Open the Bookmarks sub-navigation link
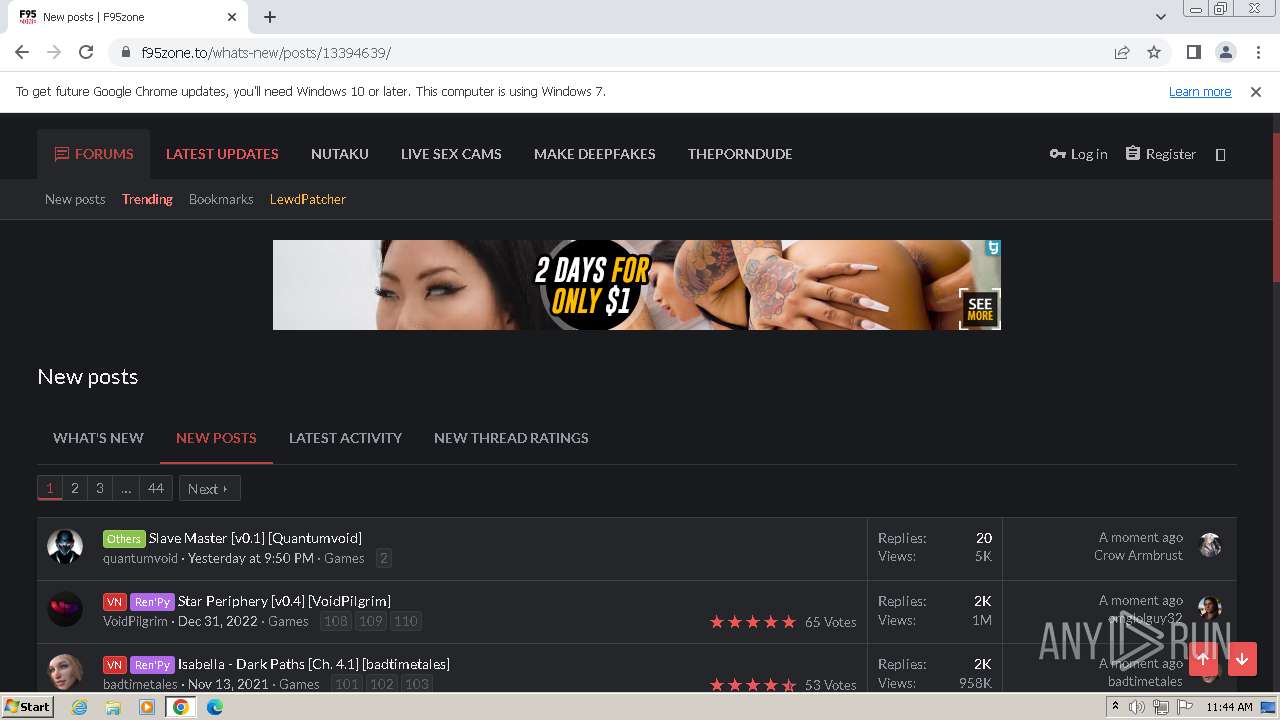The width and height of the screenshot is (1280, 720). pos(221,199)
